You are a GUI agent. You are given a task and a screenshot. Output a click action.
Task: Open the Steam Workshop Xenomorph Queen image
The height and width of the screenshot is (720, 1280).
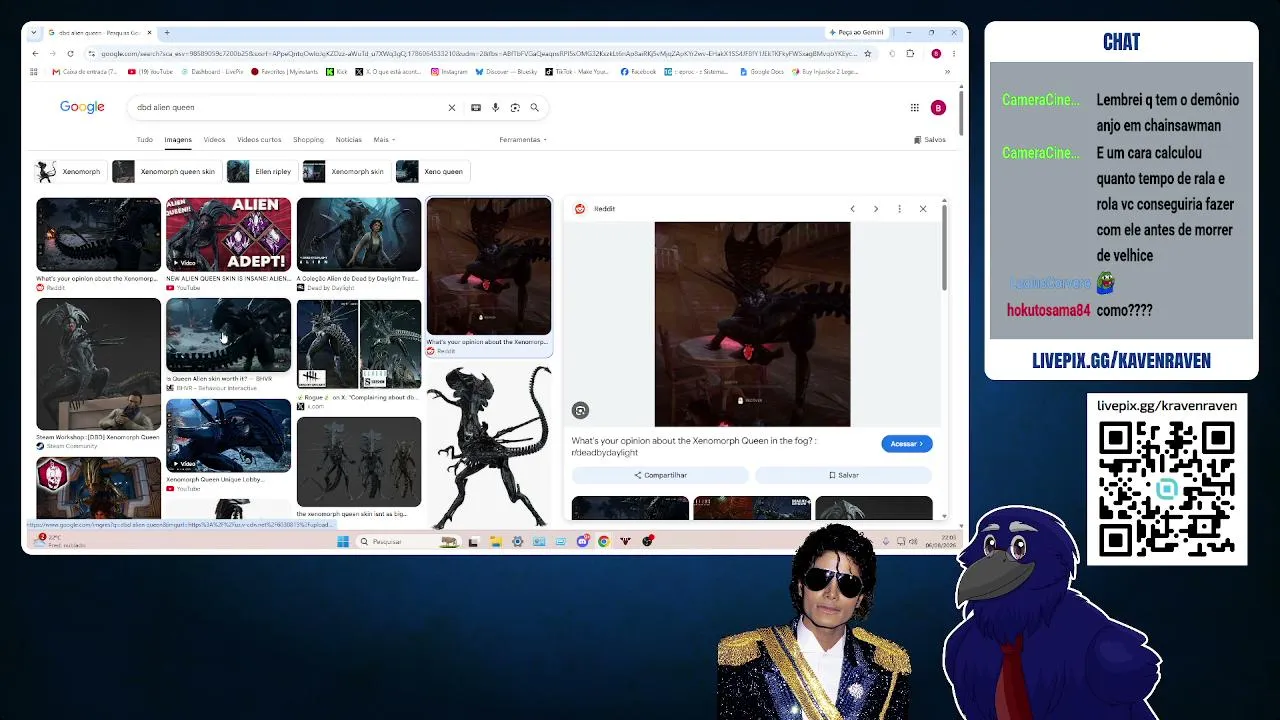(98, 364)
